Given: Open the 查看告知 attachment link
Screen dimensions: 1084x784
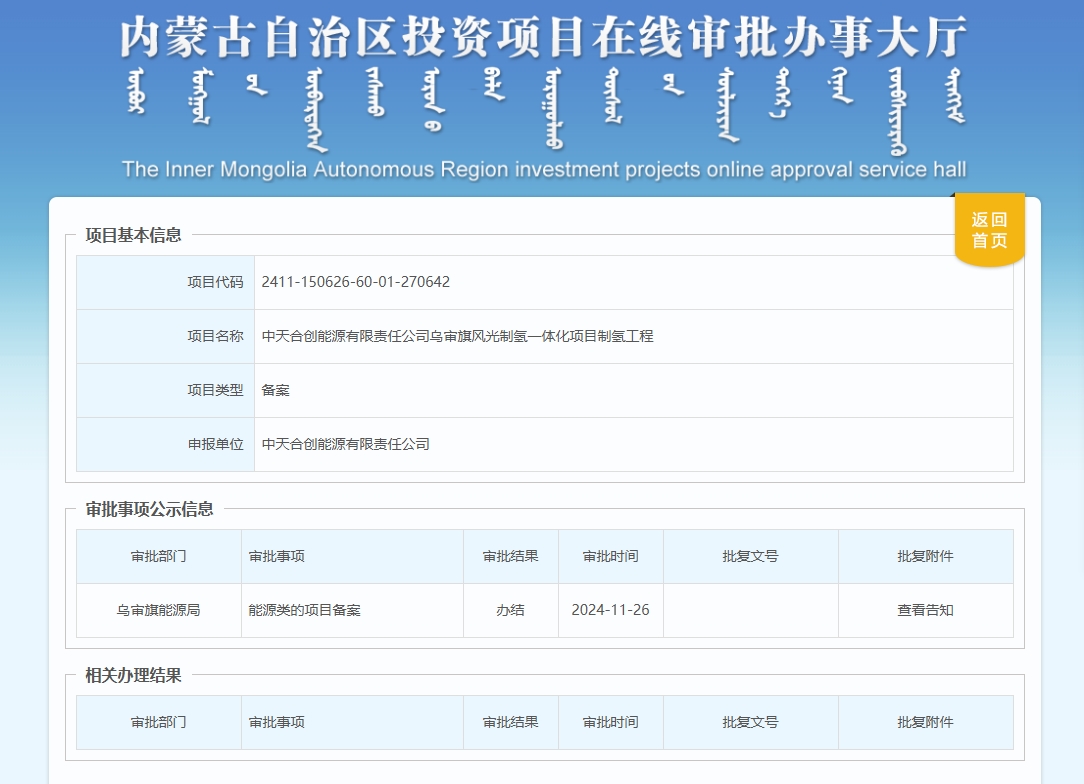Looking at the screenshot, I should (x=925, y=610).
